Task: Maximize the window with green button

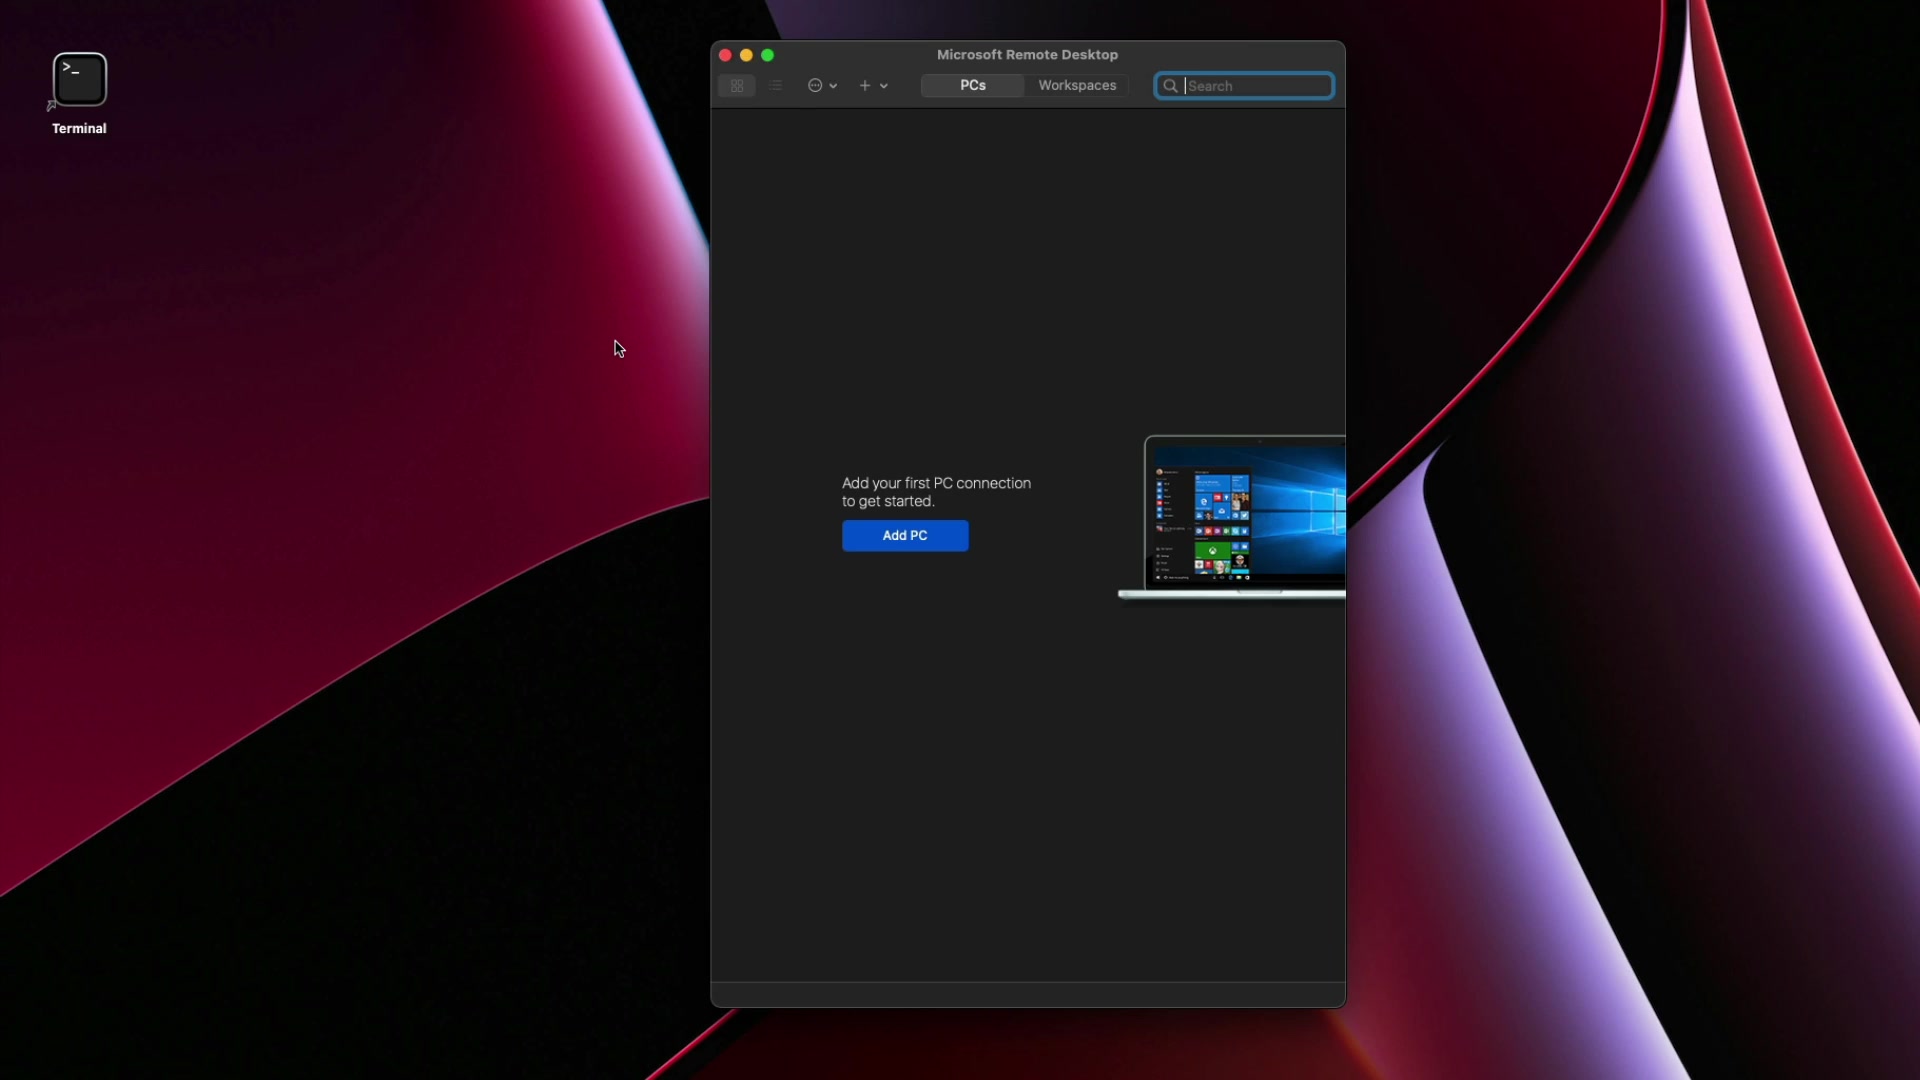Action: coord(768,55)
